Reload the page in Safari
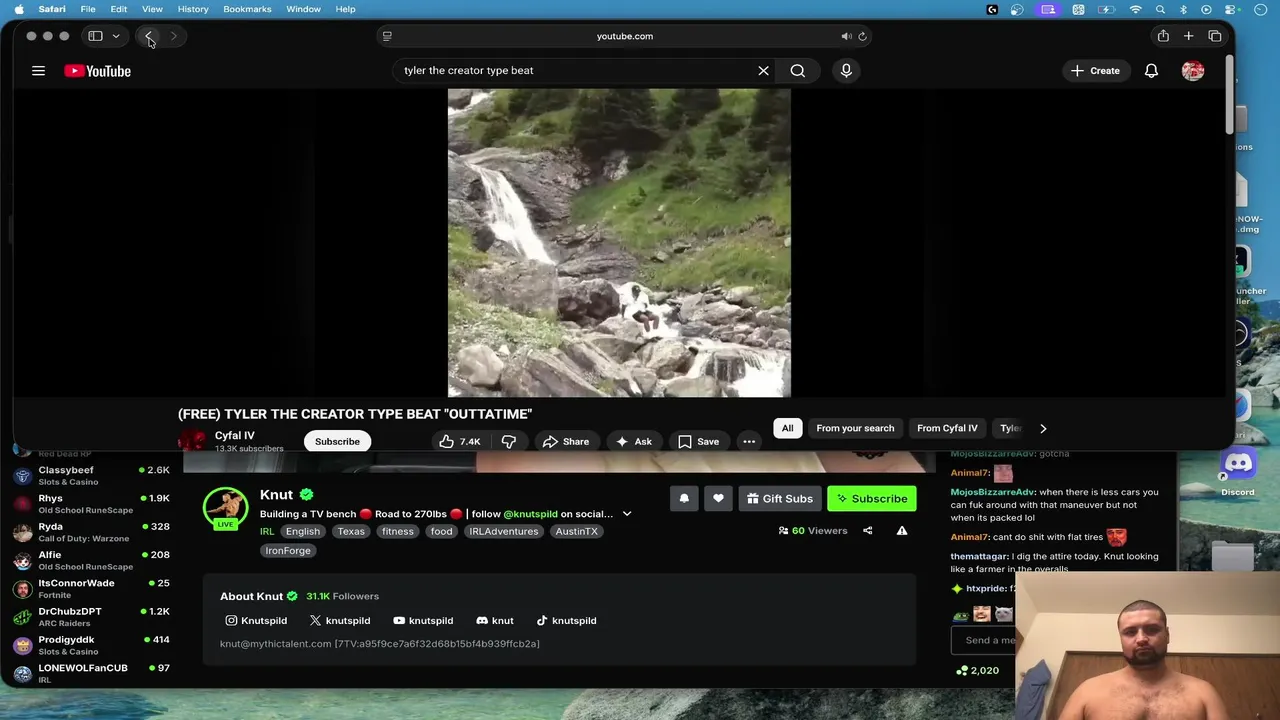 (862, 36)
